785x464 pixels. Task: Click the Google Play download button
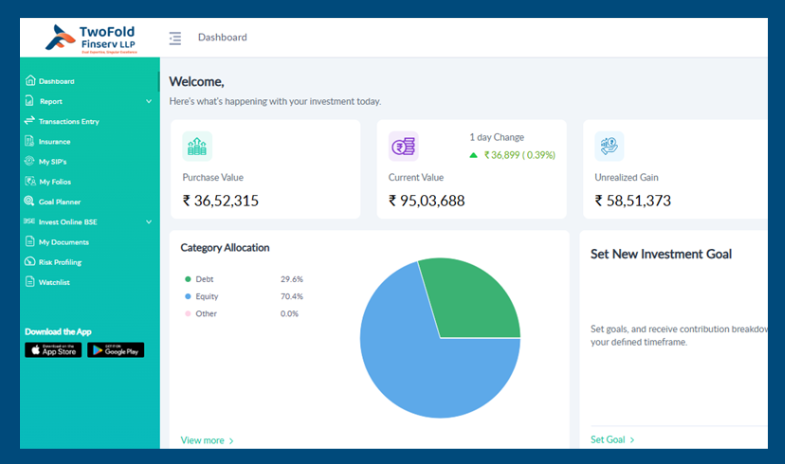[x=116, y=350]
